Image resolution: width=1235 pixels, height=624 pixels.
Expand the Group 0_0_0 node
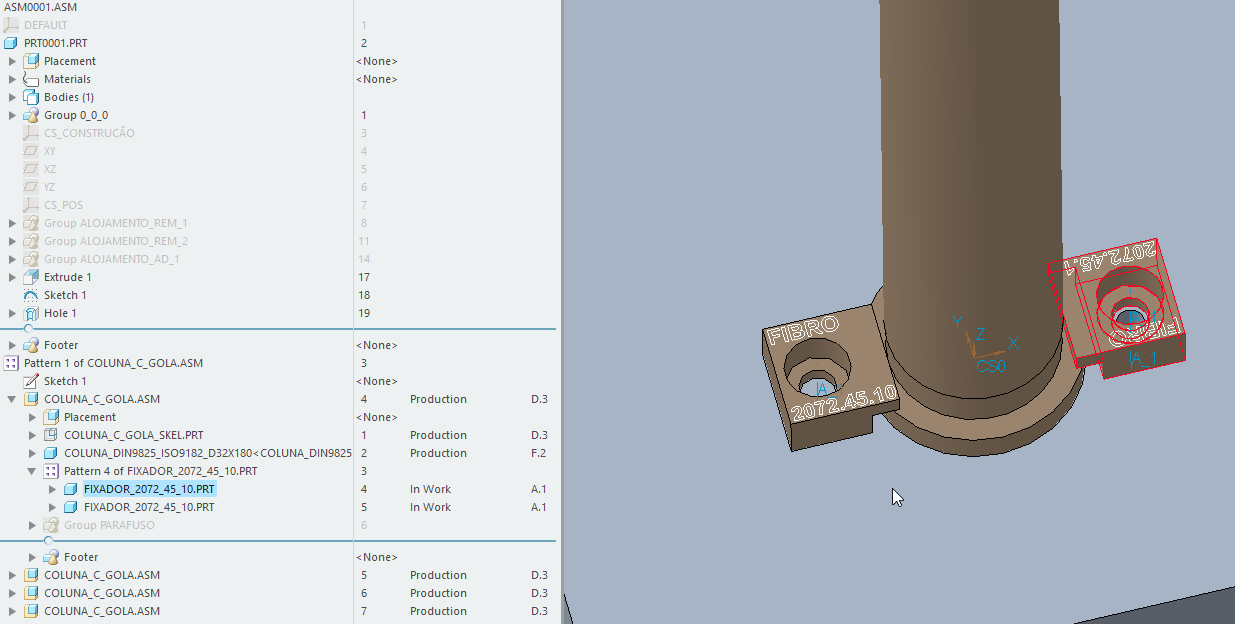[x=13, y=115]
